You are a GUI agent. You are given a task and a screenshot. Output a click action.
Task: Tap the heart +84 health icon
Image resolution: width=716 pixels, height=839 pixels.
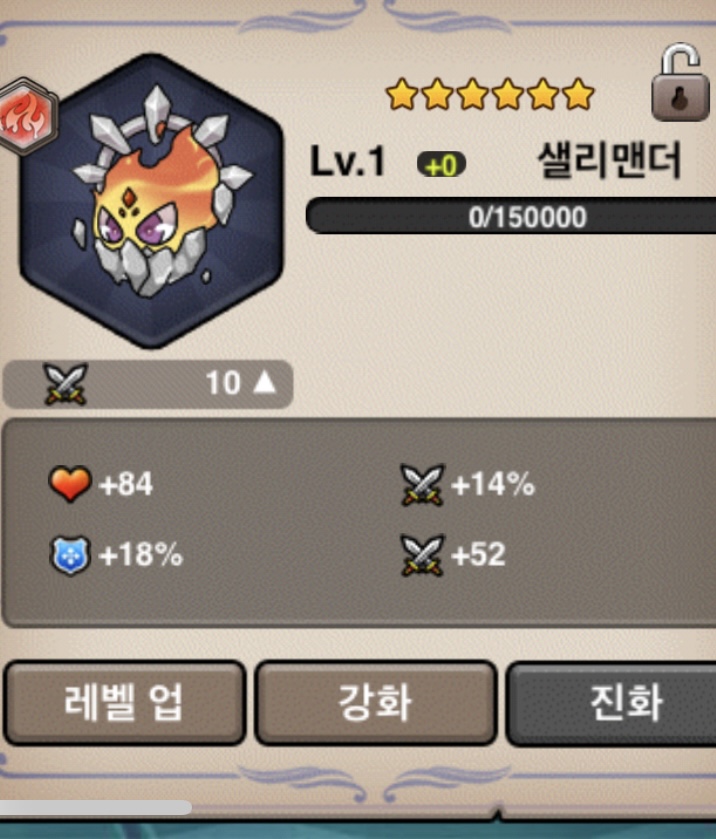pyautogui.click(x=70, y=483)
